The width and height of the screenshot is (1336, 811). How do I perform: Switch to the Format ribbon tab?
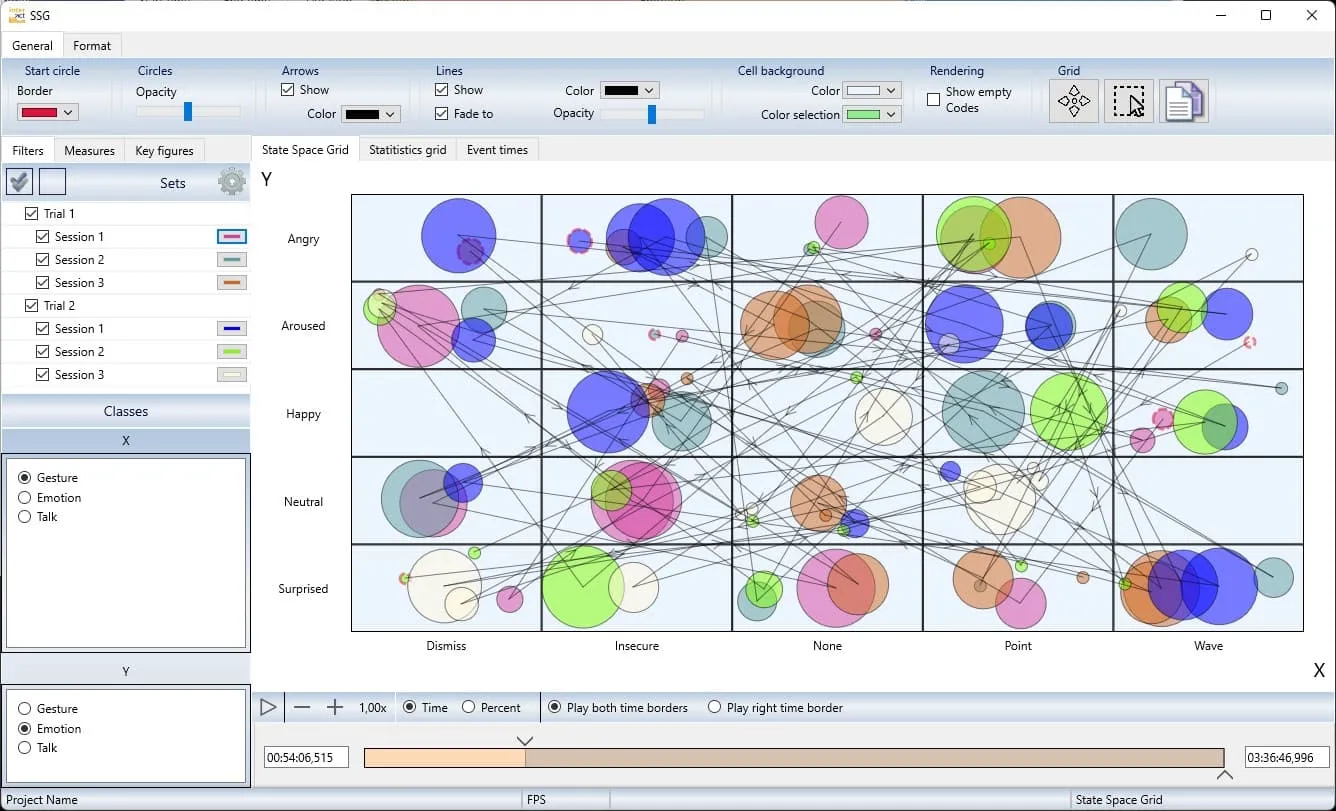click(x=92, y=45)
